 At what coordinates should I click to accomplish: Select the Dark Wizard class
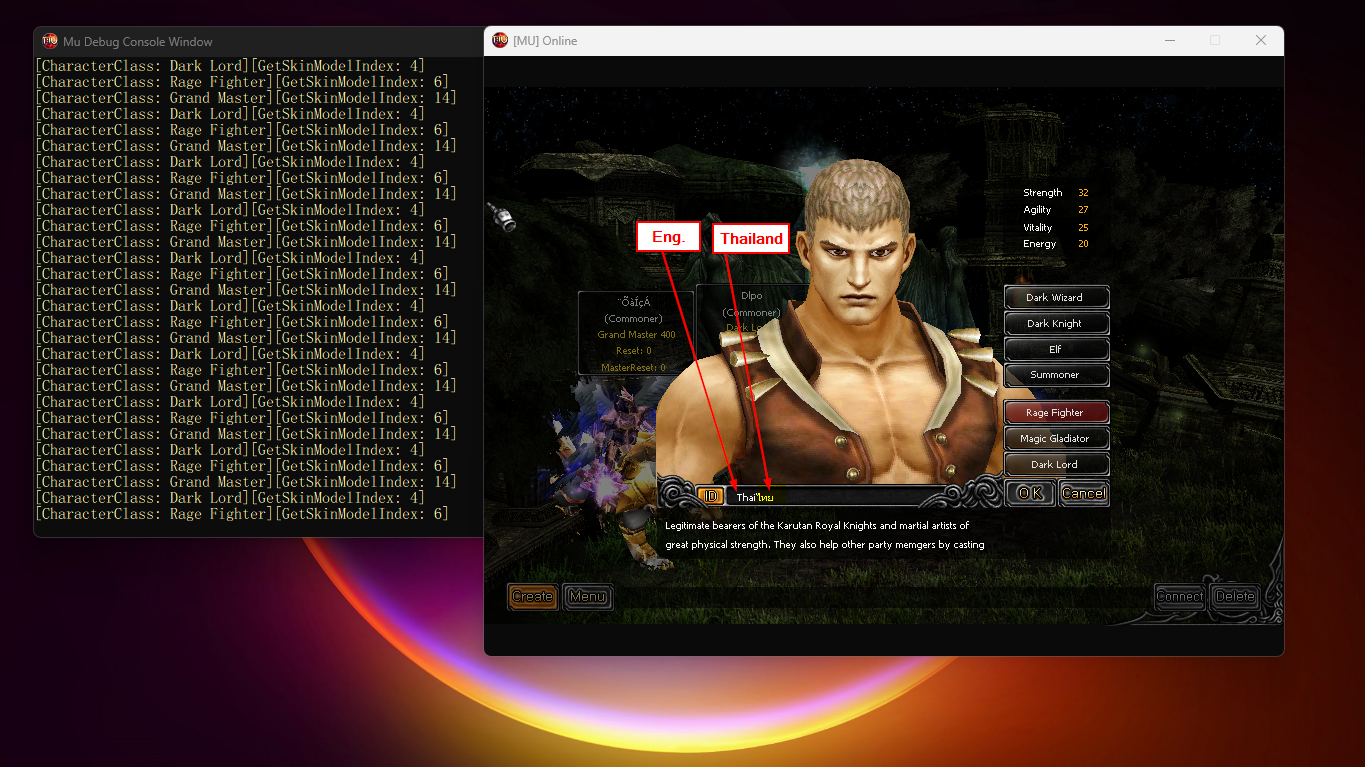point(1056,298)
